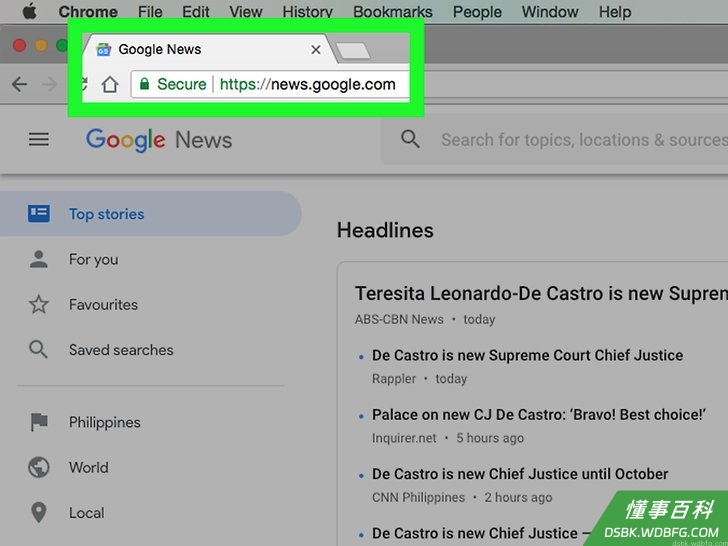Open the View menu

(x=246, y=11)
